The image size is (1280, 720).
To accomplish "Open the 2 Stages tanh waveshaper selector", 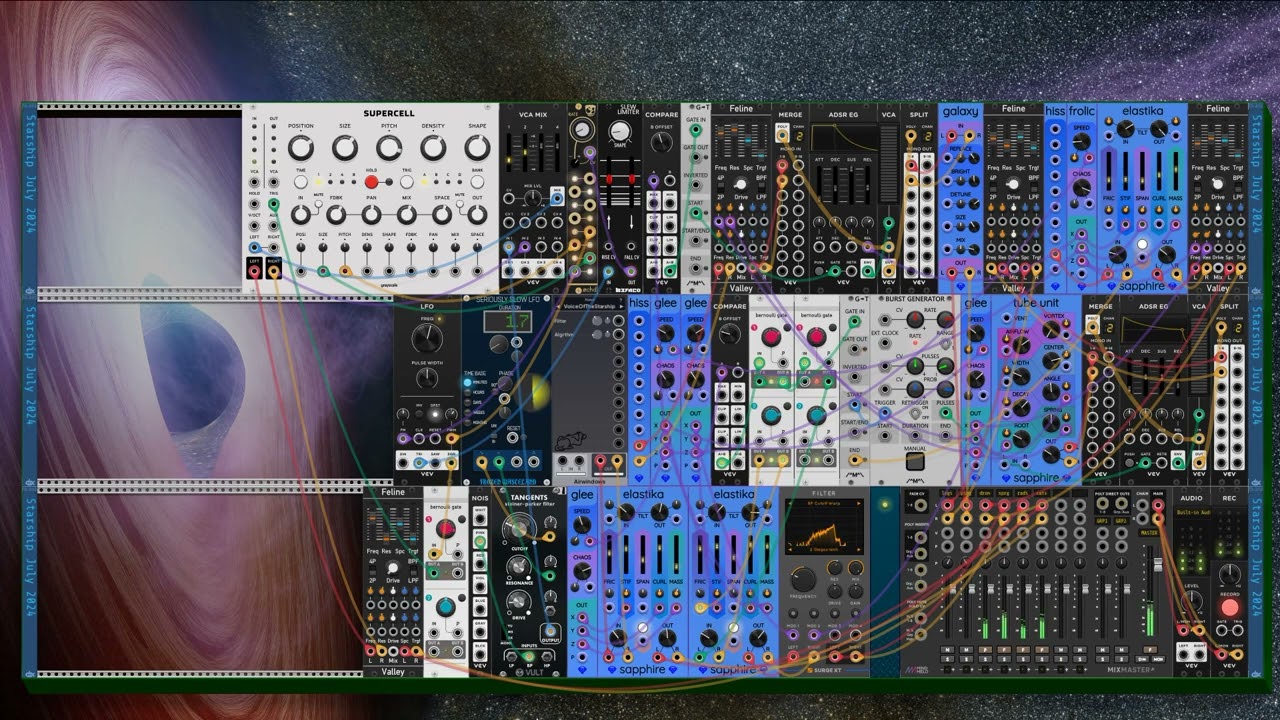I will pos(824,549).
